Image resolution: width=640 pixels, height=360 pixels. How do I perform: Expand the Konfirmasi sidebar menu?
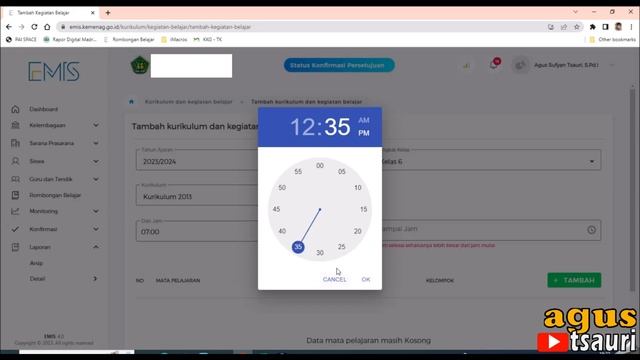click(x=55, y=229)
